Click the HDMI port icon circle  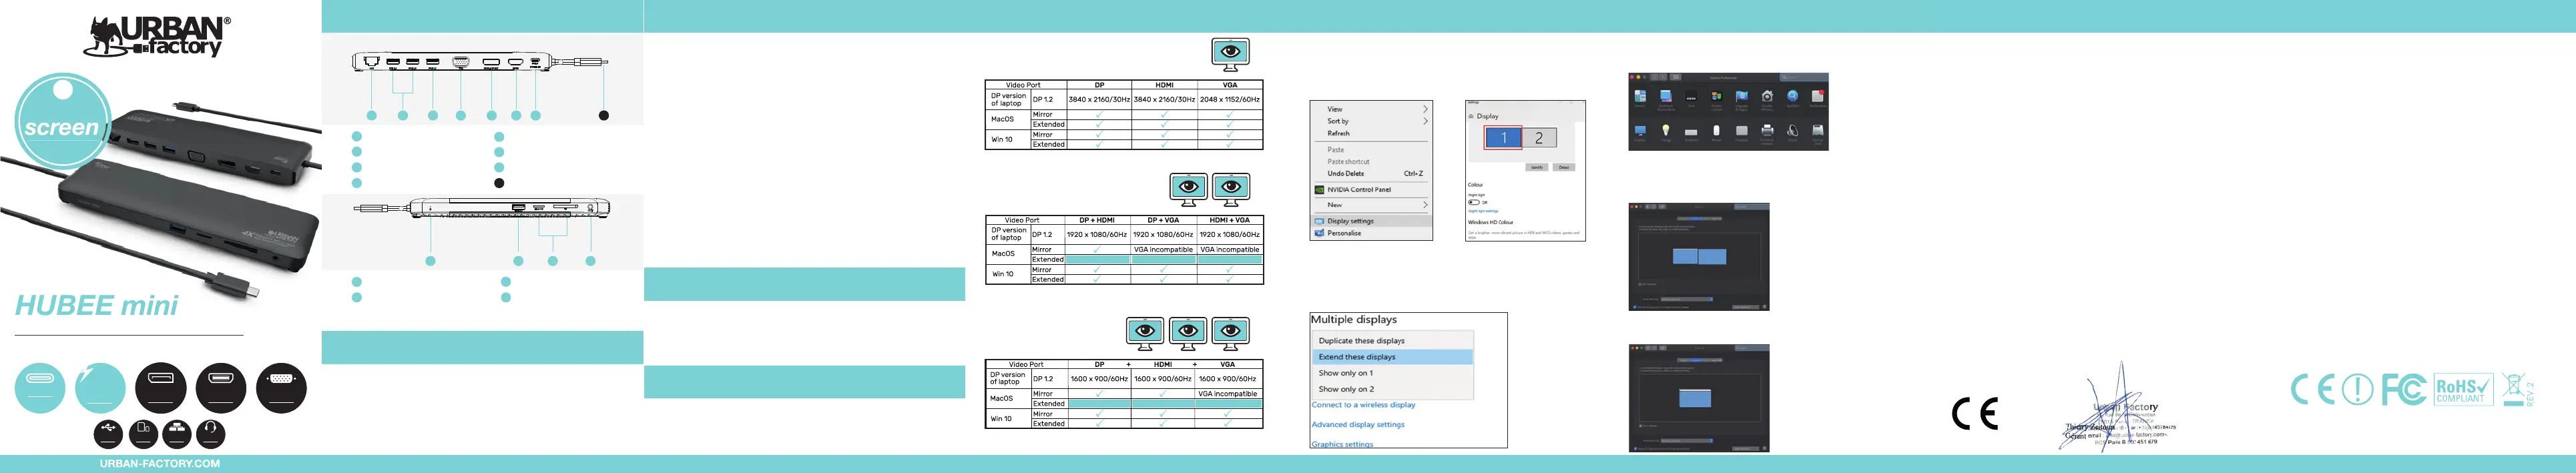coord(221,388)
